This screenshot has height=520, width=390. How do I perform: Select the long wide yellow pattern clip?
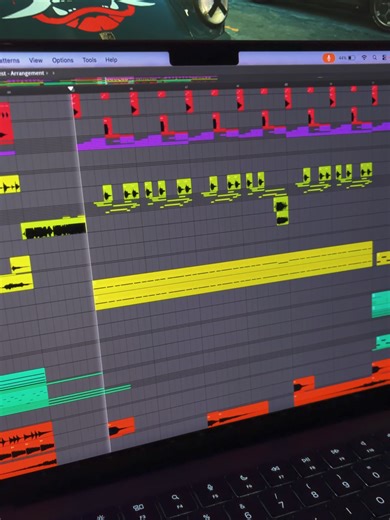point(233,275)
